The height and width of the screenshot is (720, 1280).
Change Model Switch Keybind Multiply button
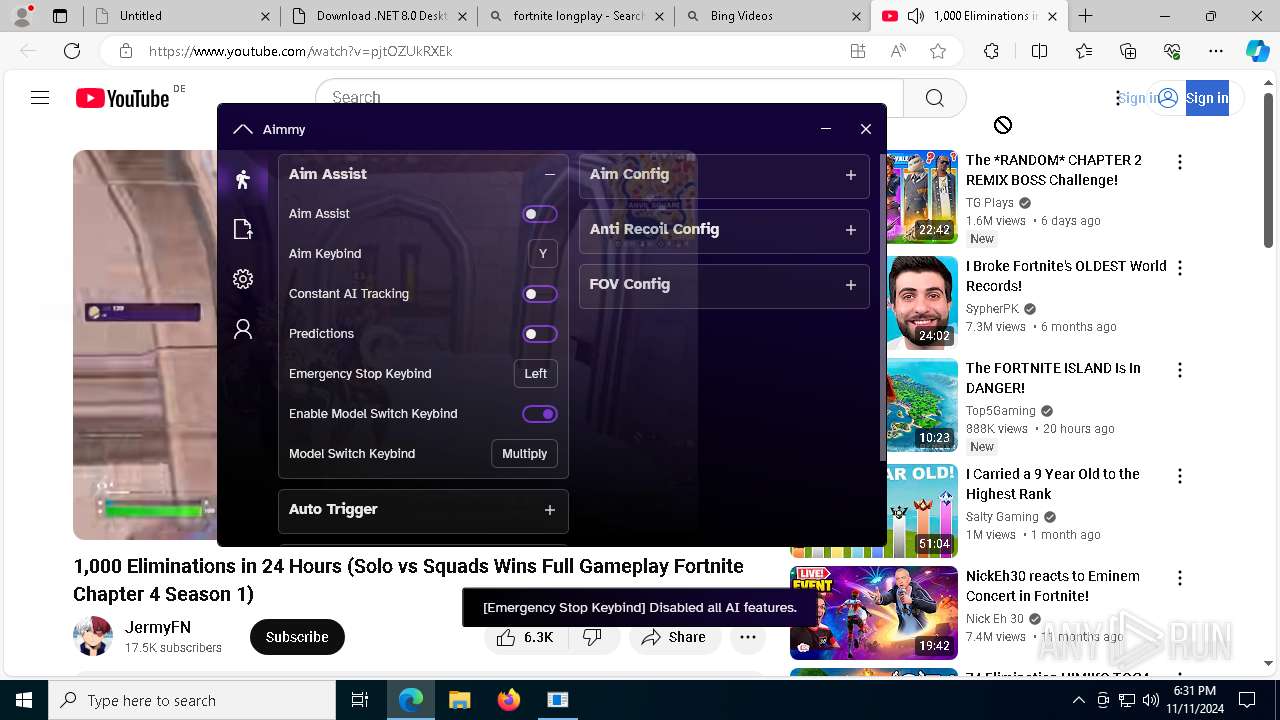[x=525, y=454]
